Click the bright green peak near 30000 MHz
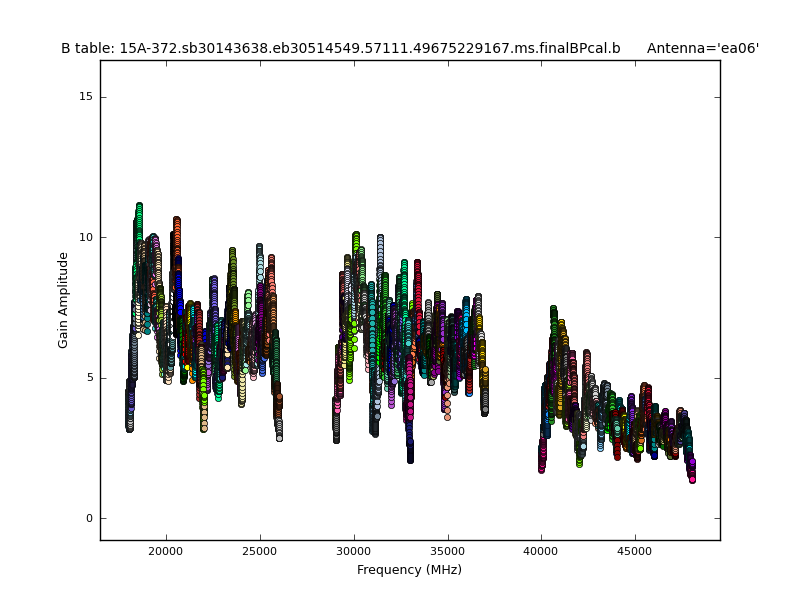Image resolution: width=800 pixels, height=600 pixels. (x=356, y=236)
